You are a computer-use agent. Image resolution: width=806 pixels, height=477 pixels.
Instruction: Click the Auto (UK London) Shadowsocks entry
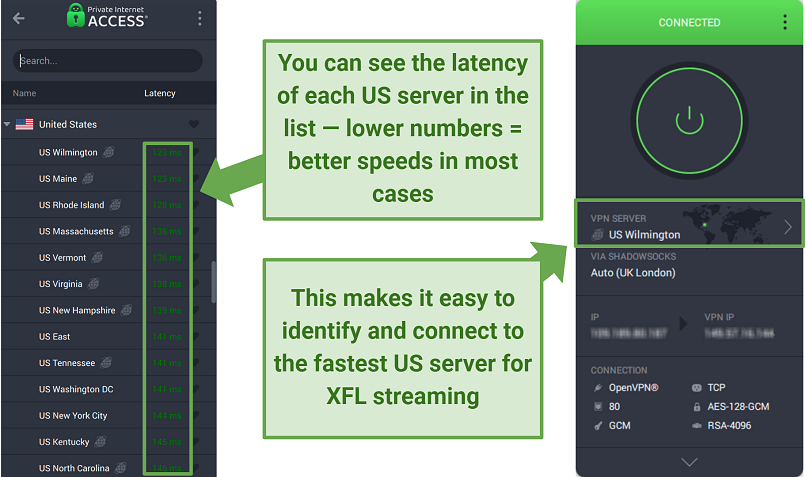point(633,272)
